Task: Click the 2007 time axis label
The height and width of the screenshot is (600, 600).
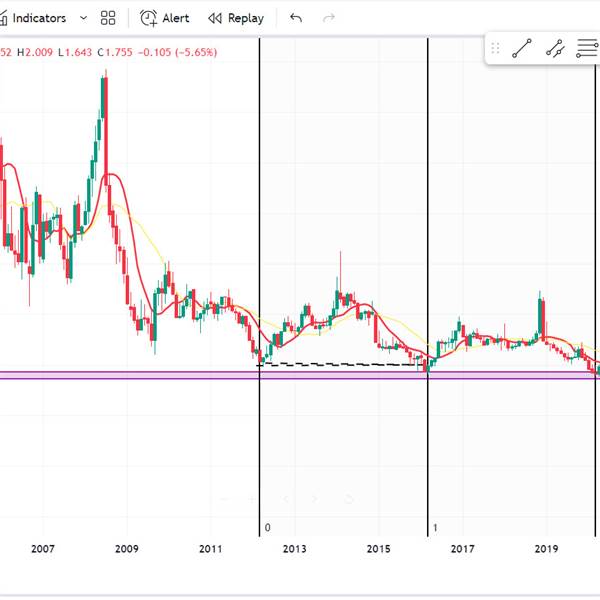Action: click(43, 549)
